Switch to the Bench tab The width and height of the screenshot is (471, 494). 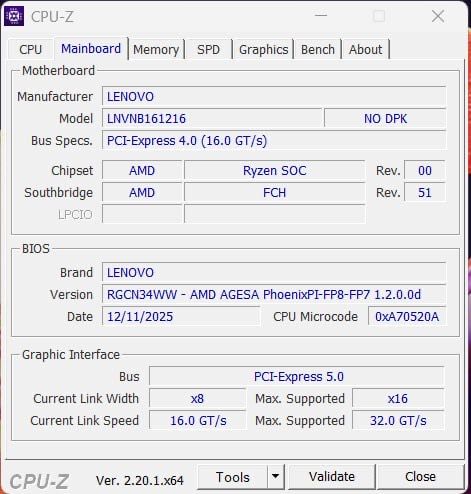[318, 50]
